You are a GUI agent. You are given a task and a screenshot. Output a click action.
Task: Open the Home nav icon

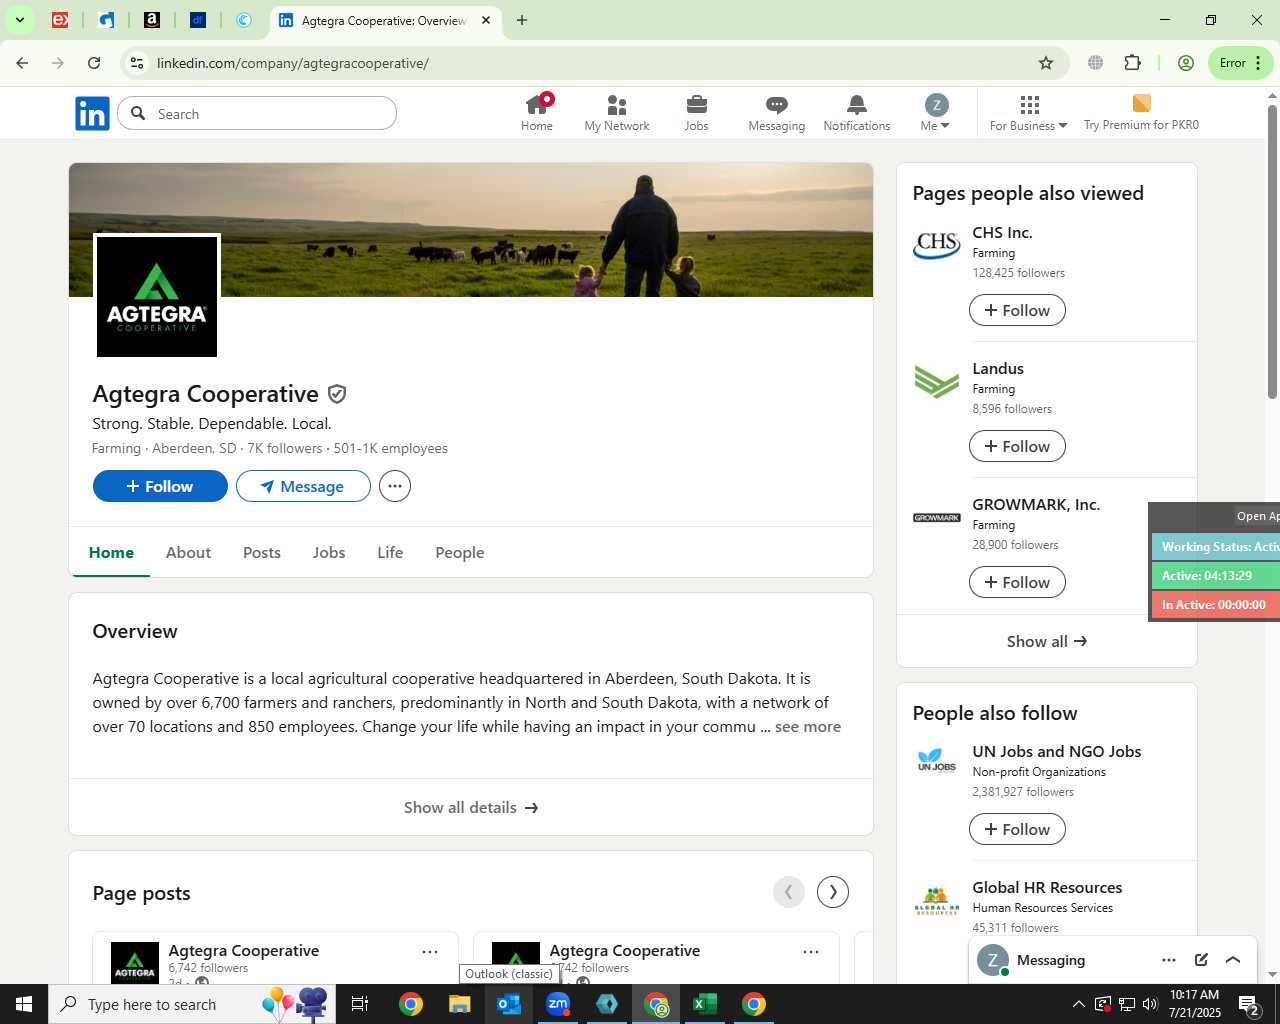(x=537, y=112)
